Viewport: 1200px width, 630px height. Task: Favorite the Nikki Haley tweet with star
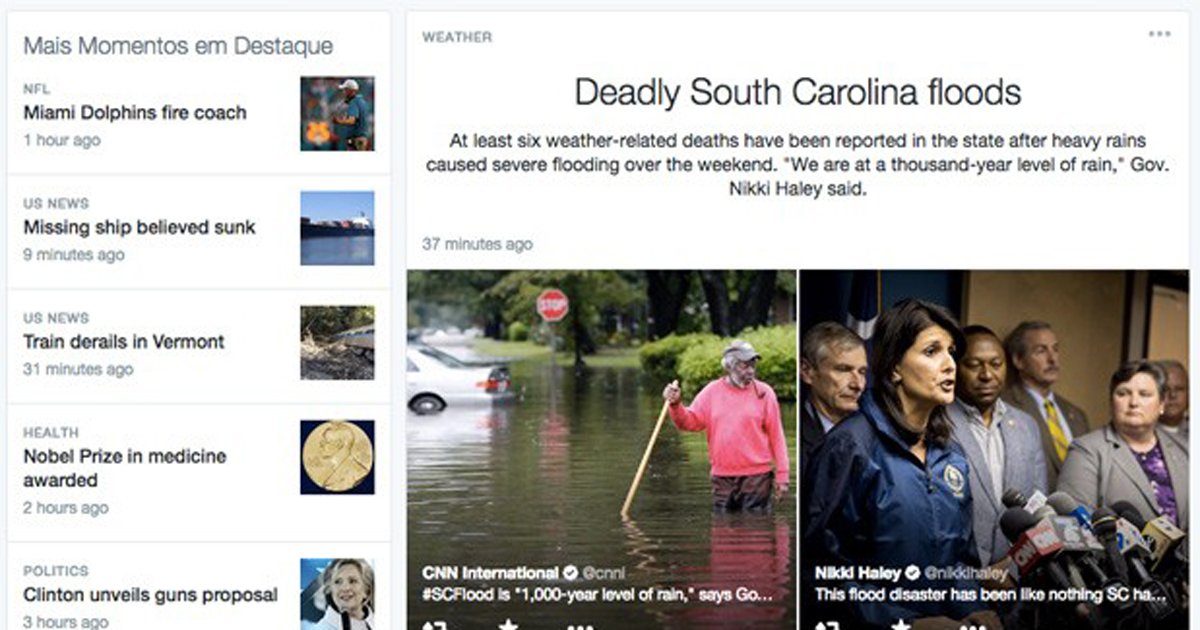pyautogui.click(x=900, y=625)
